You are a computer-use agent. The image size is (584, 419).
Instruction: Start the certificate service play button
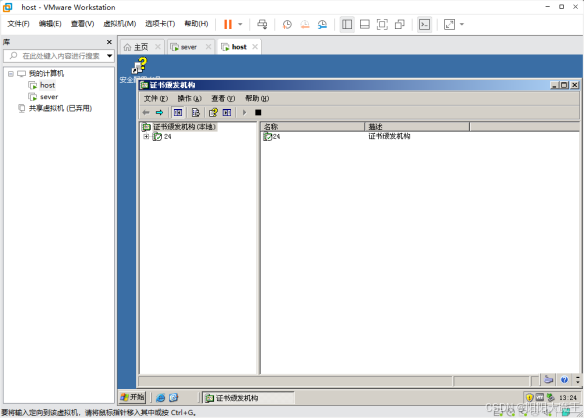click(x=244, y=112)
